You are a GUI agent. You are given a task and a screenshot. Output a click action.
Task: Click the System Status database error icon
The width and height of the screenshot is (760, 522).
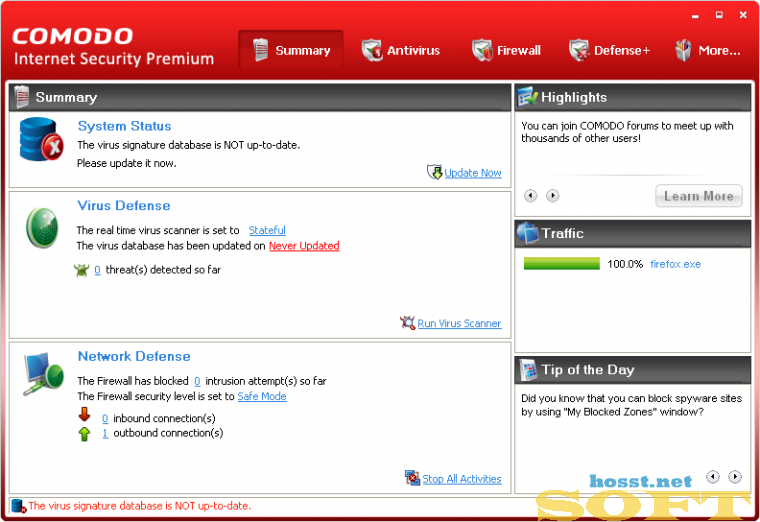(x=41, y=140)
